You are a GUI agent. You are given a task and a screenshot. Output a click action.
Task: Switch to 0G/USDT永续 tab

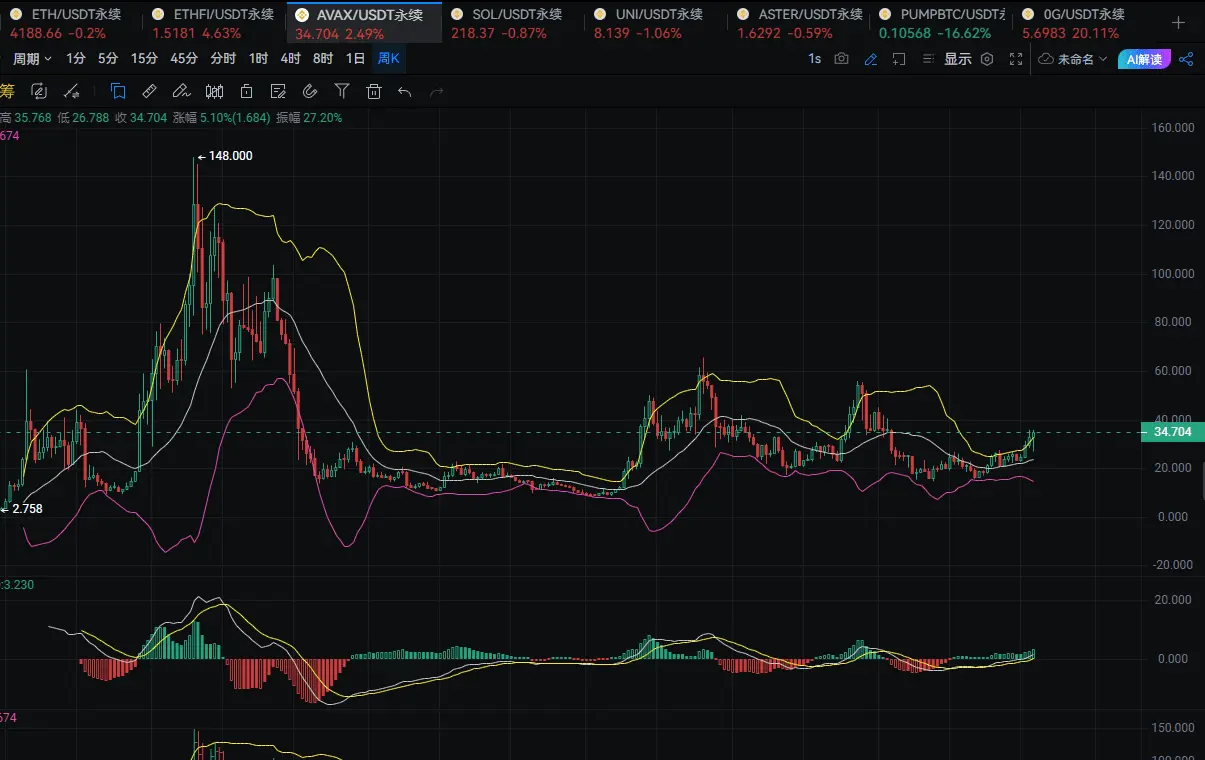coord(1085,22)
